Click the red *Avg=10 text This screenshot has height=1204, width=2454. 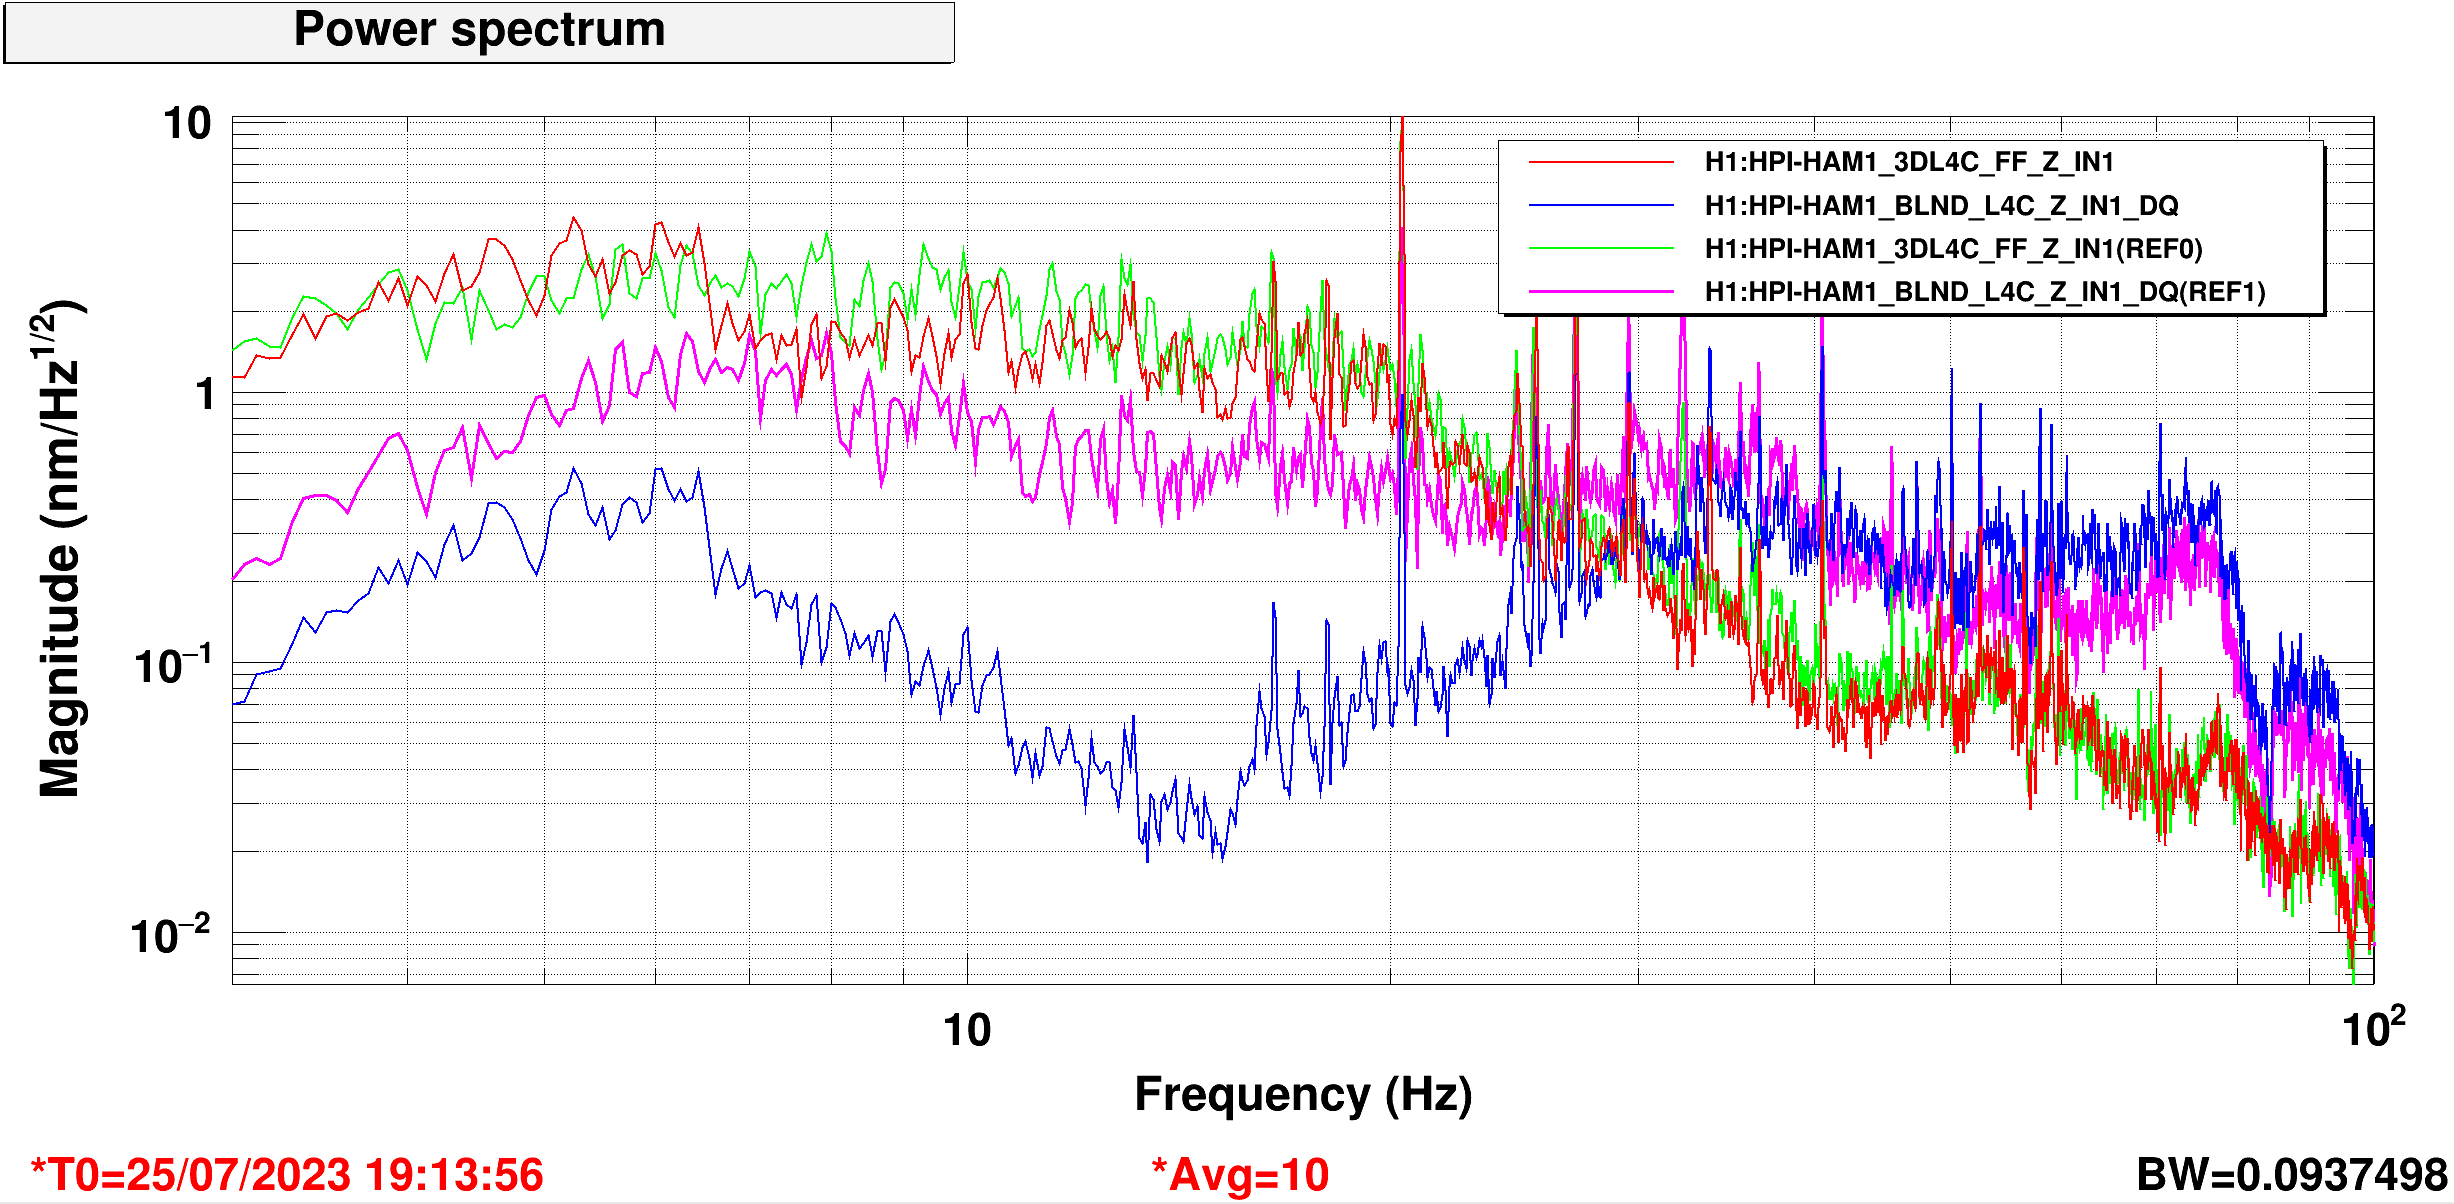click(x=1240, y=1175)
